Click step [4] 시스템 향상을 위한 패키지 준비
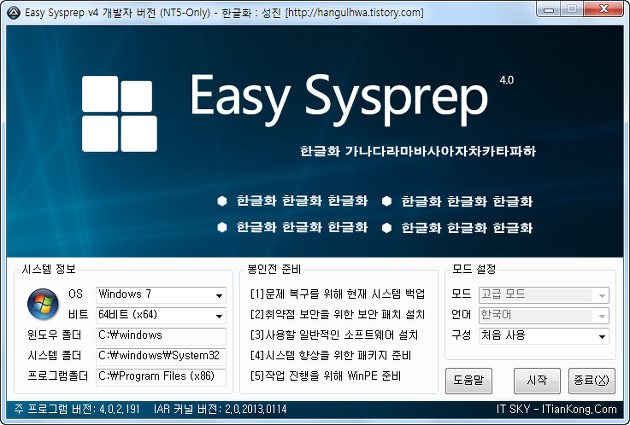The image size is (630, 425). [x=331, y=356]
